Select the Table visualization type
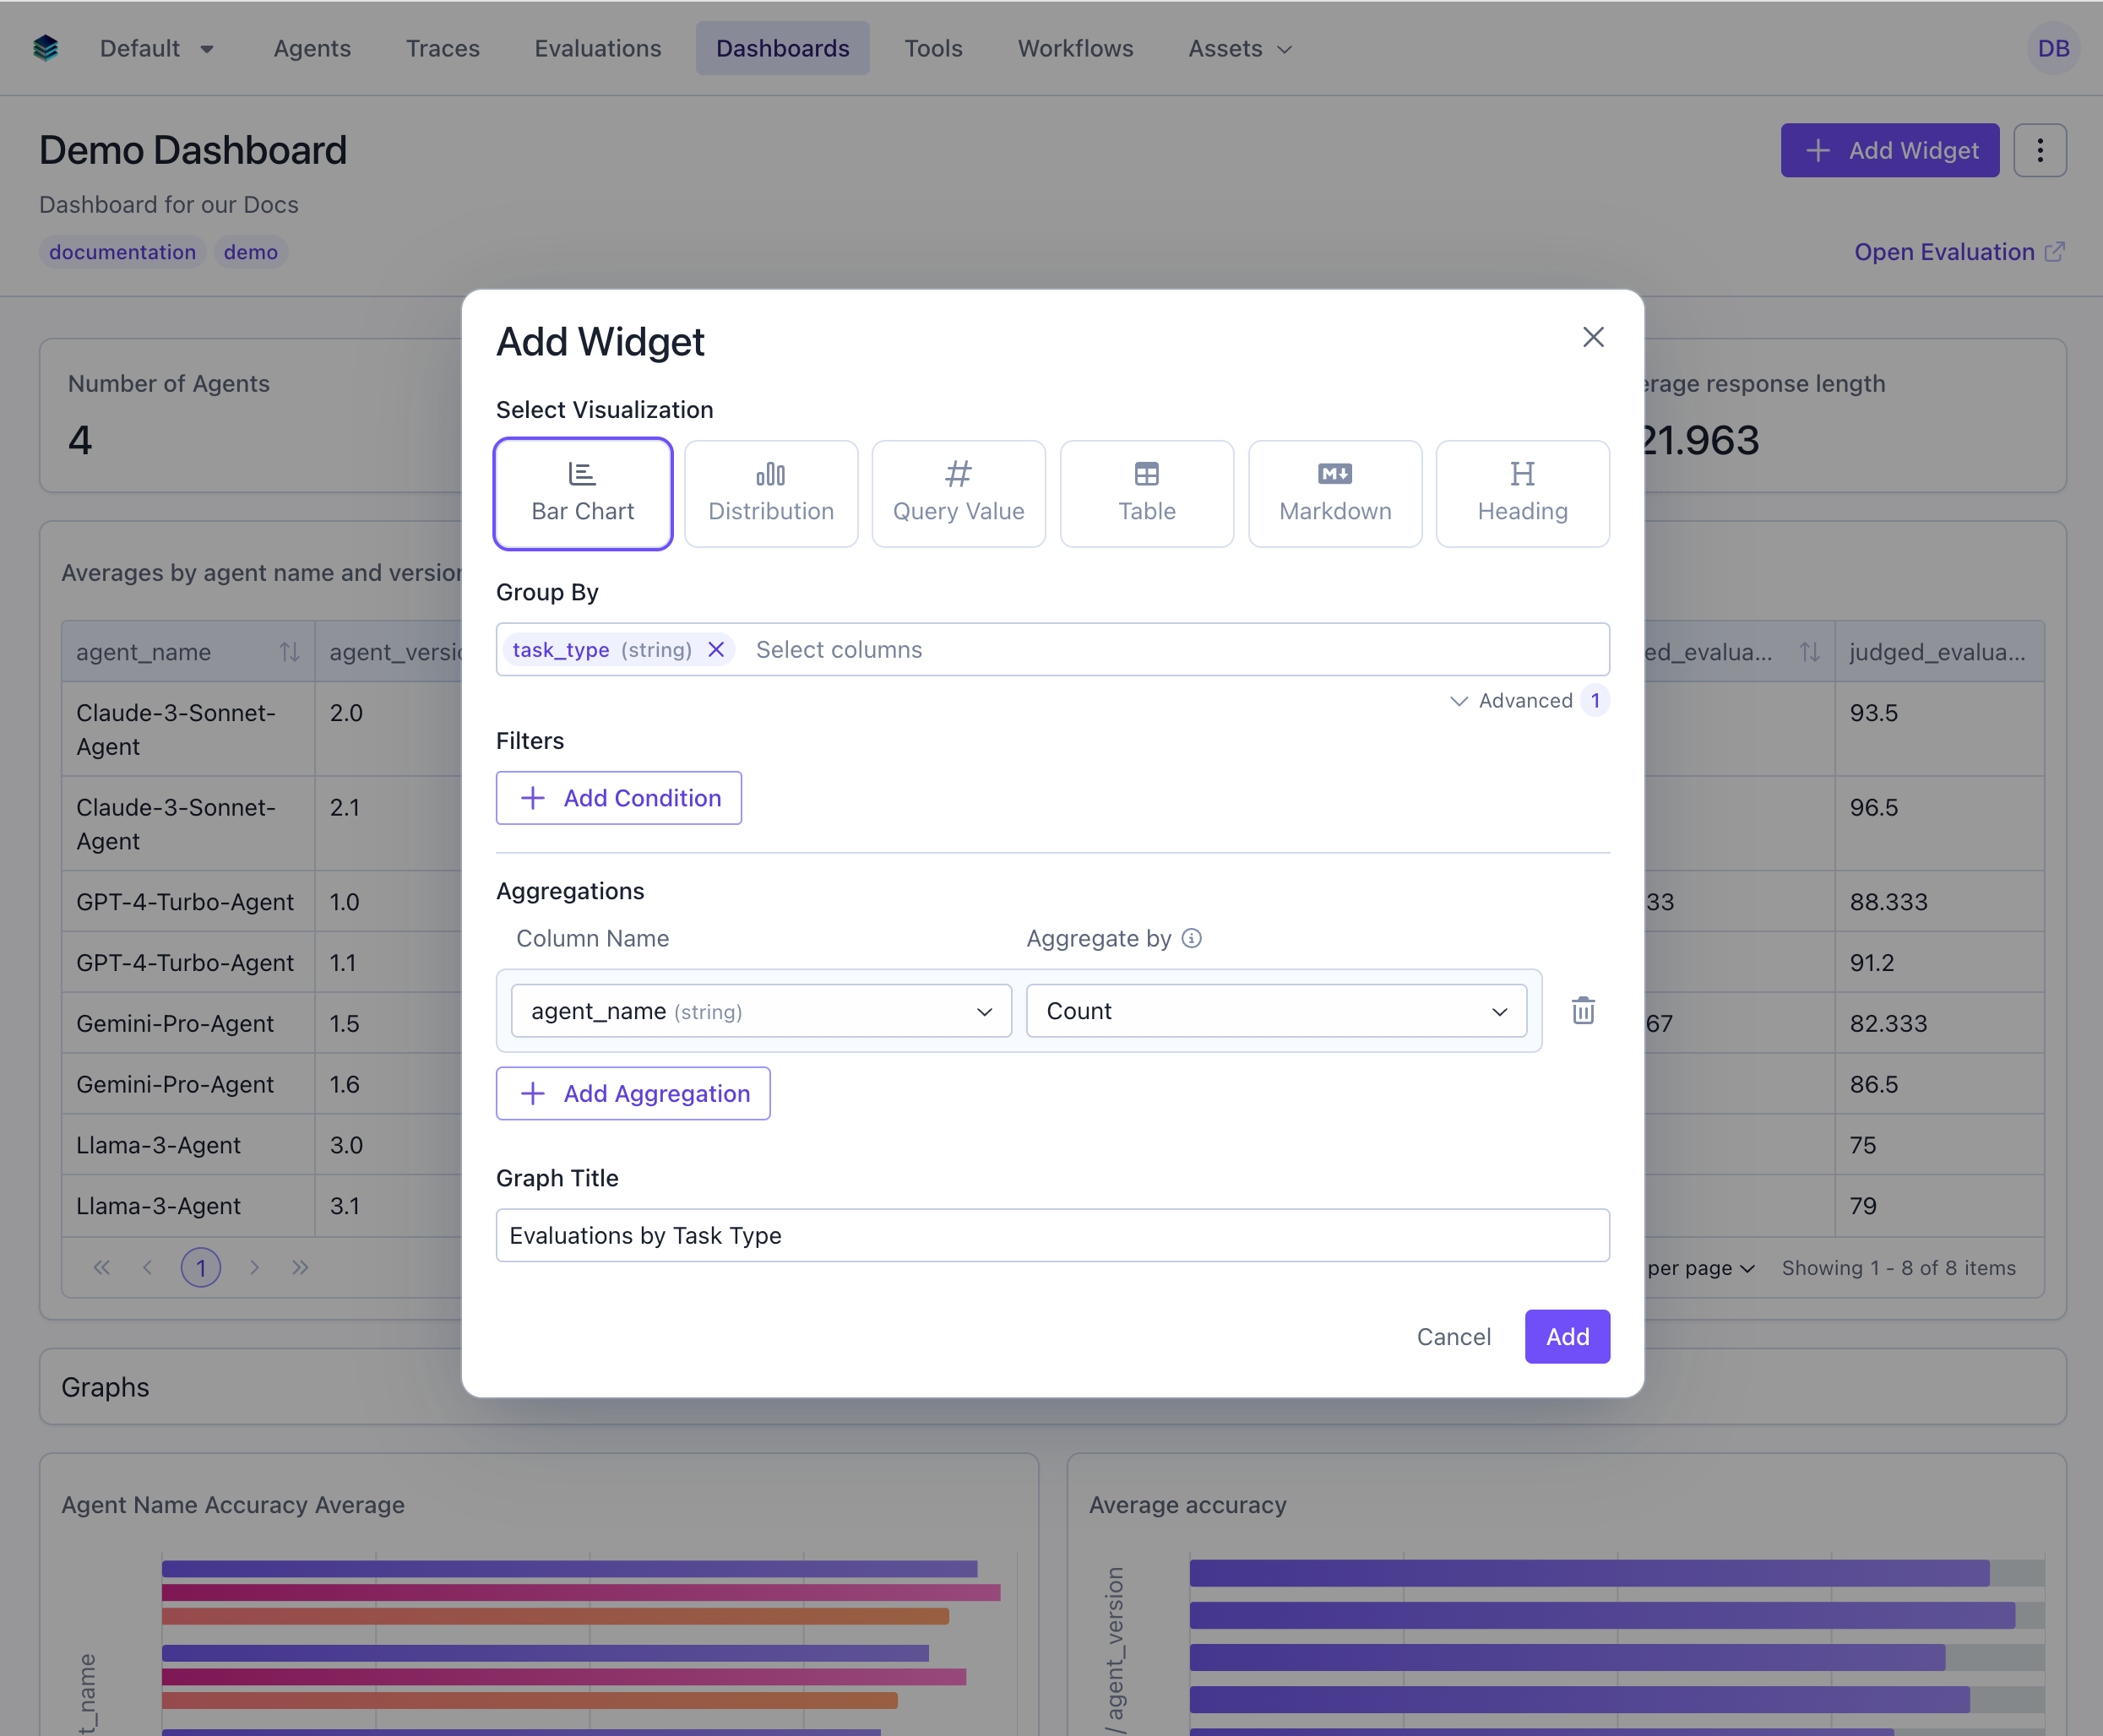Screen dimensions: 2103x1736 click(x=1146, y=494)
